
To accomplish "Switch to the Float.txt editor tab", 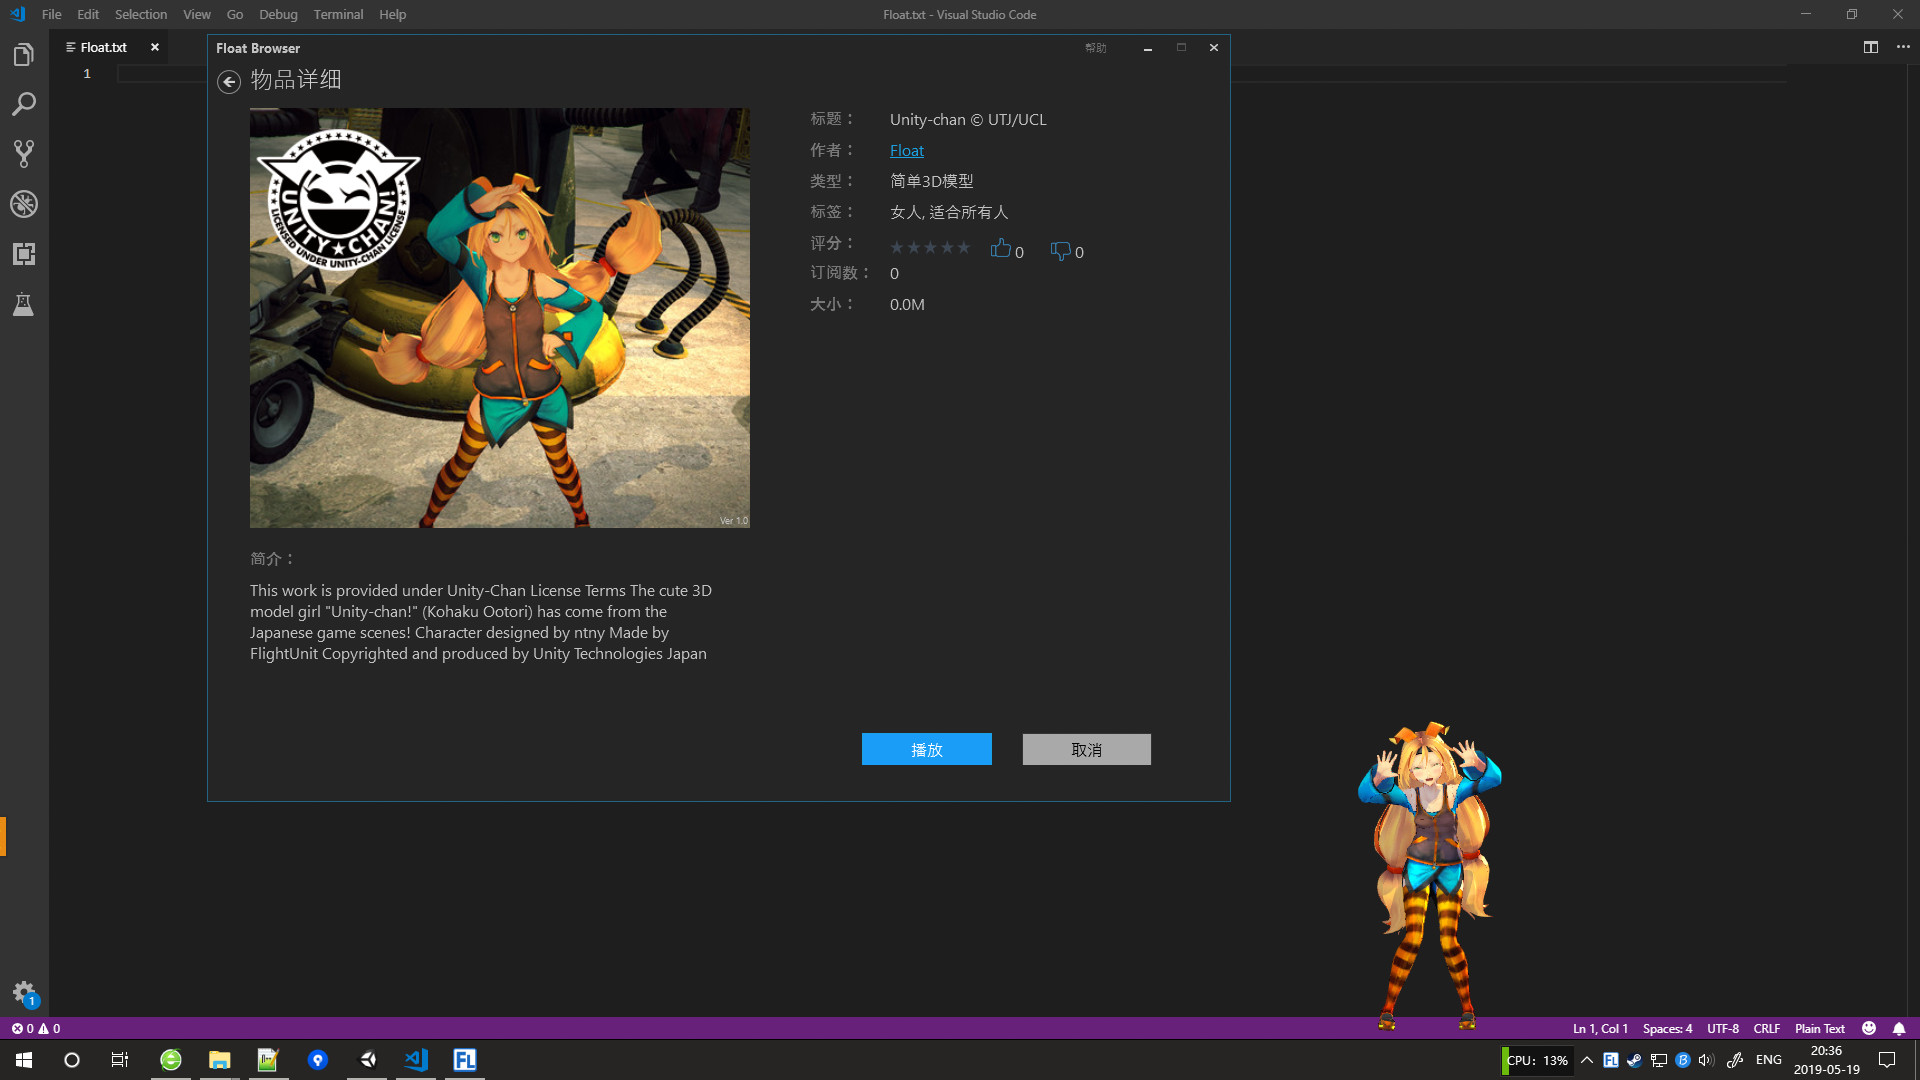I will coord(103,46).
